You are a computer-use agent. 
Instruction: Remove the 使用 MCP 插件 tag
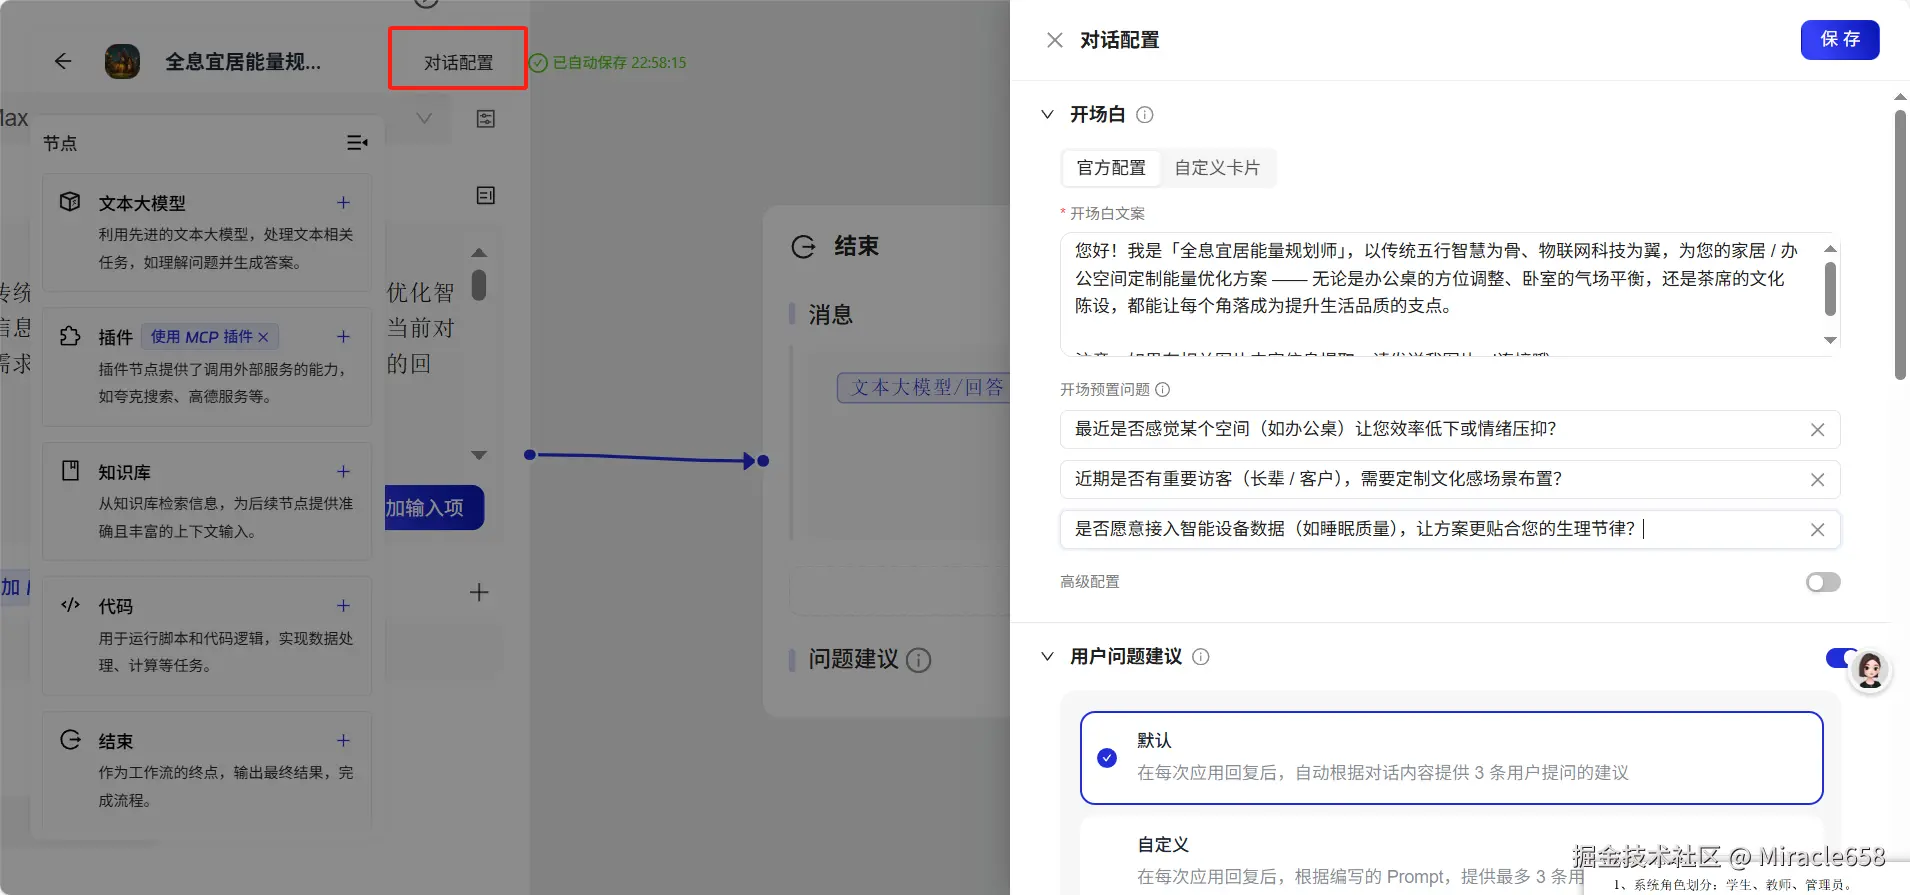click(x=263, y=337)
